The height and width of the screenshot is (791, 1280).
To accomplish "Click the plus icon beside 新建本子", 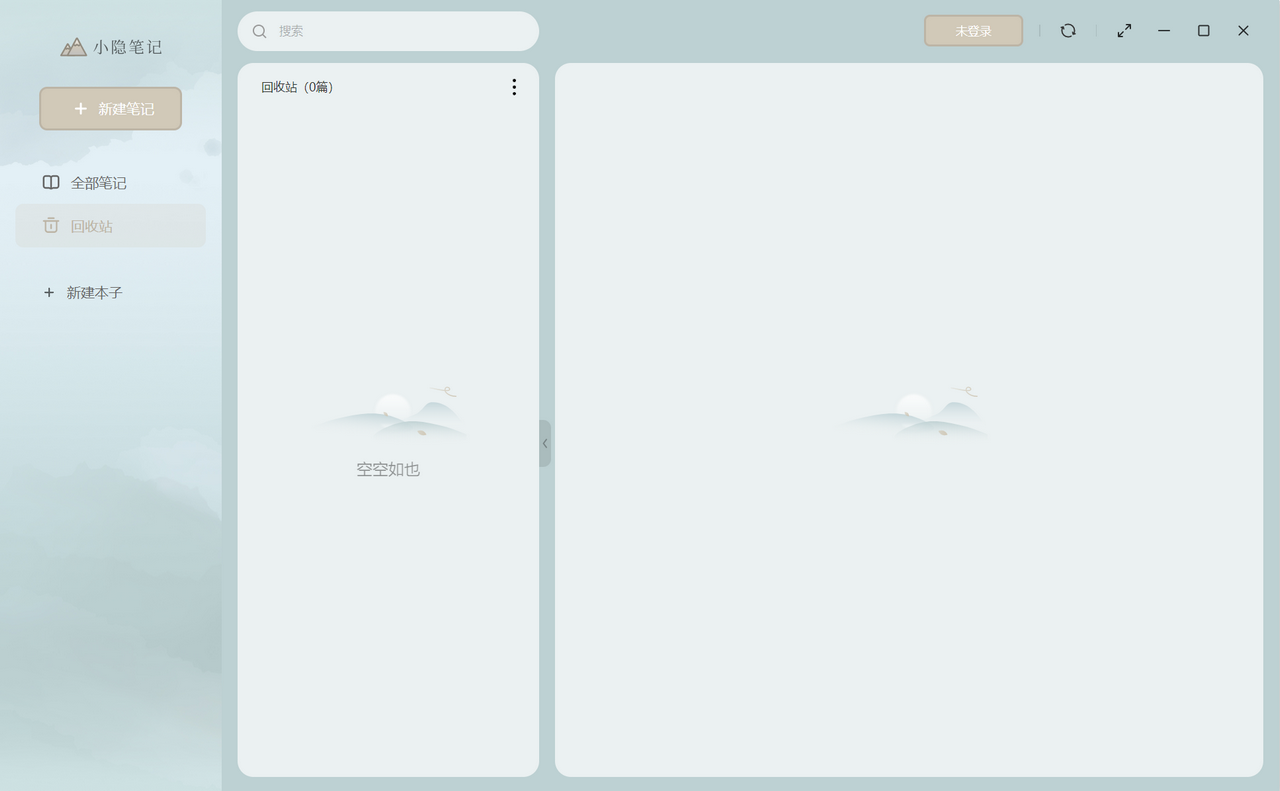I will [49, 293].
